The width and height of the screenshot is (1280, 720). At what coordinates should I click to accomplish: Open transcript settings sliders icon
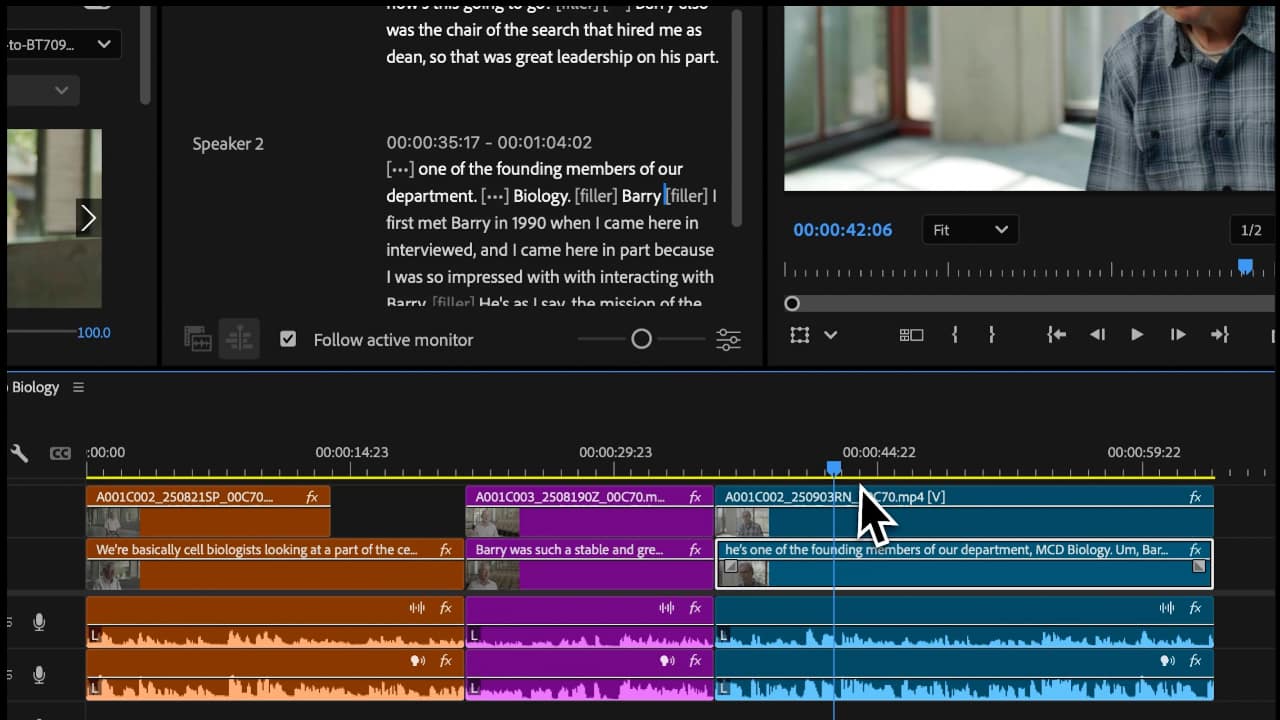(x=728, y=339)
